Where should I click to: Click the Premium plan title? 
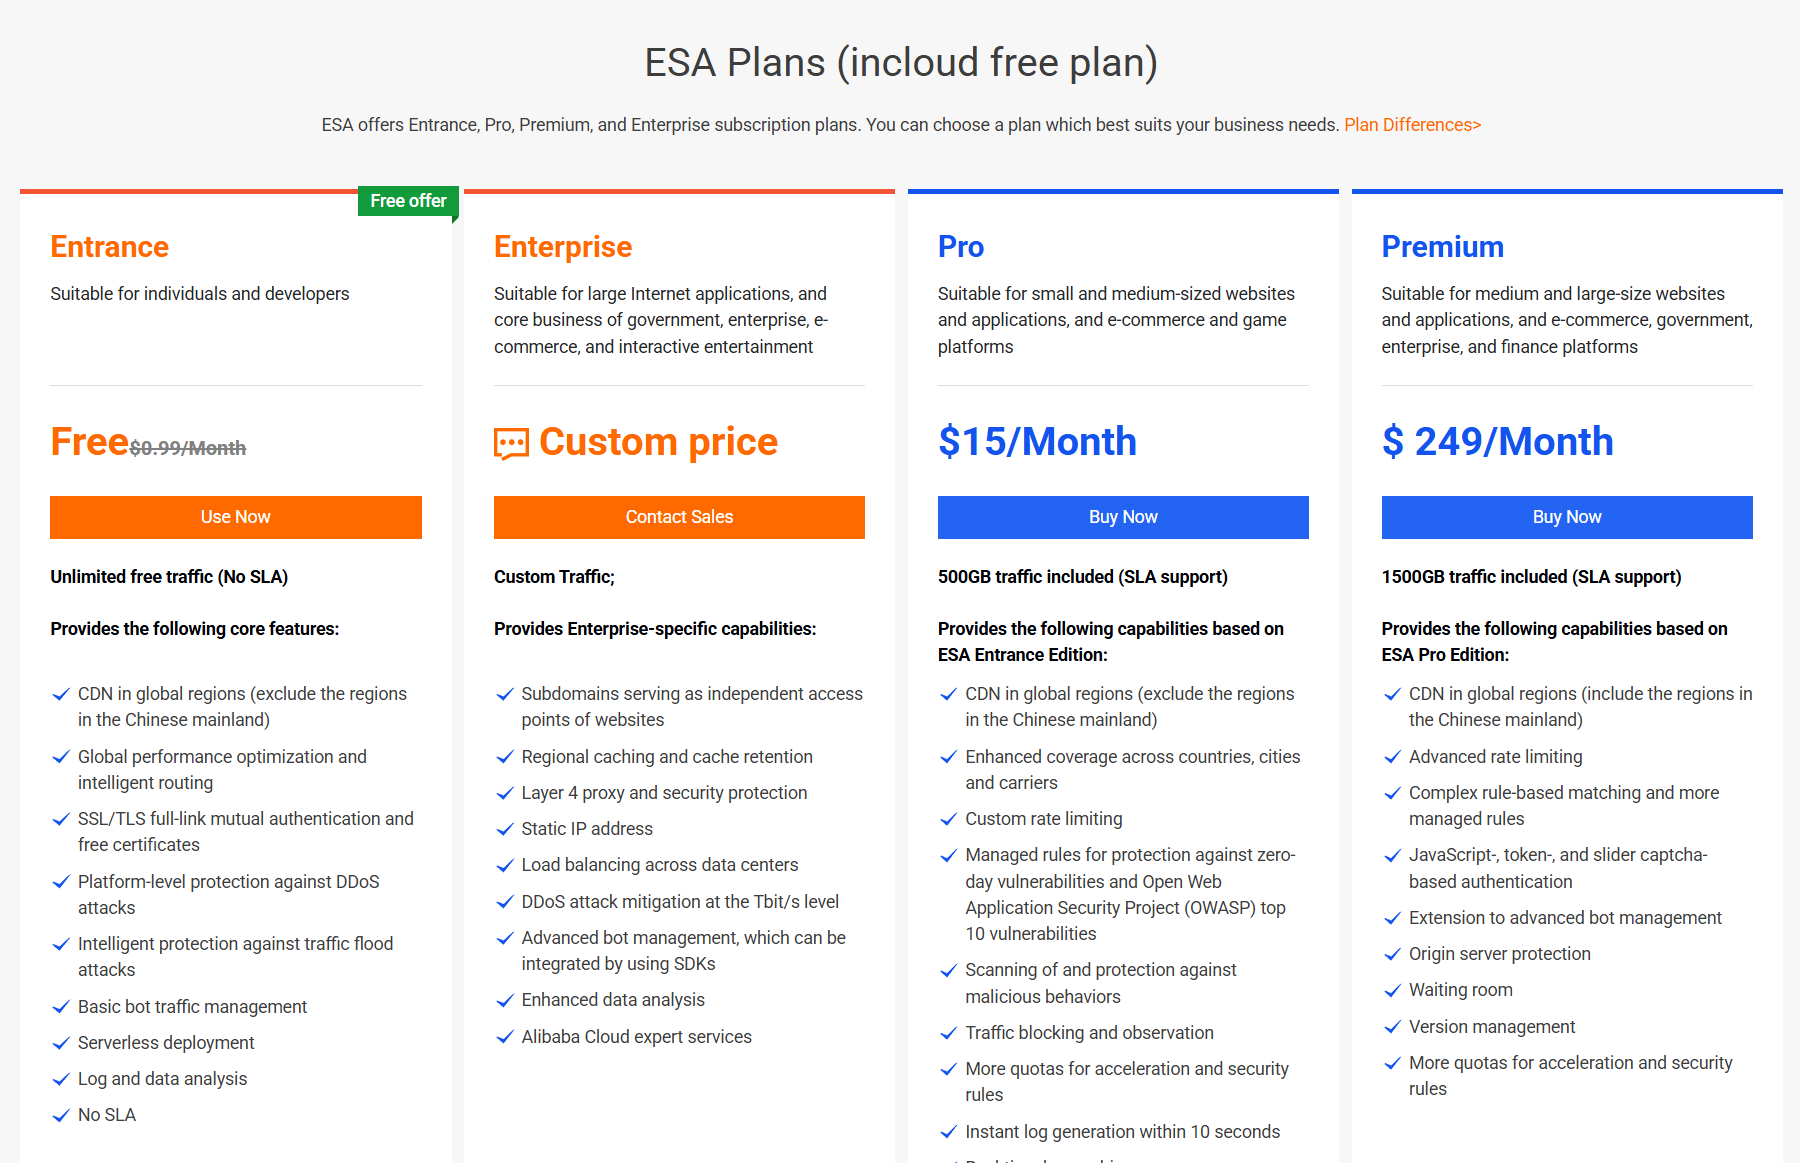click(x=1442, y=247)
